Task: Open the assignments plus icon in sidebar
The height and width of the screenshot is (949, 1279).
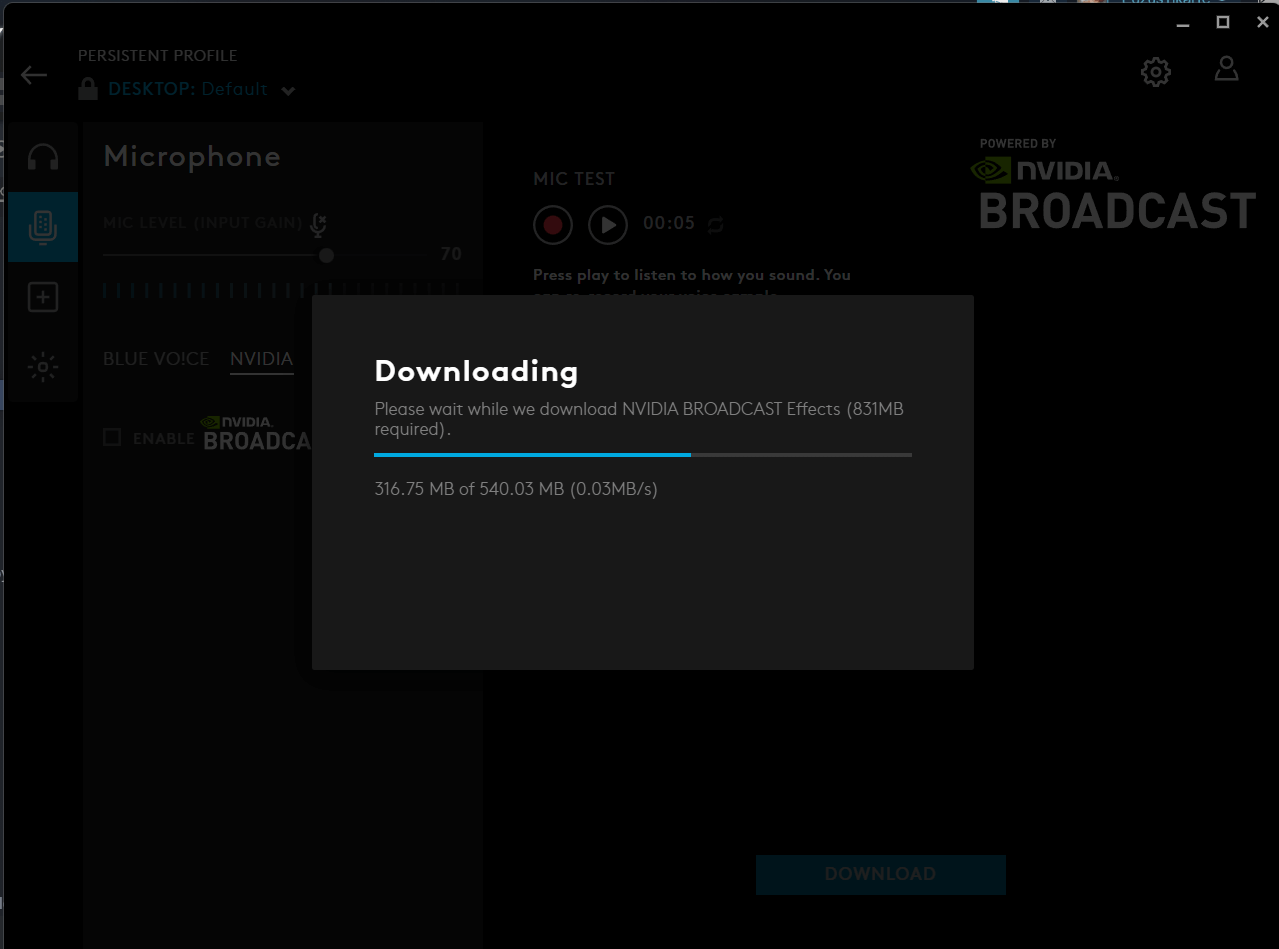Action: click(43, 297)
